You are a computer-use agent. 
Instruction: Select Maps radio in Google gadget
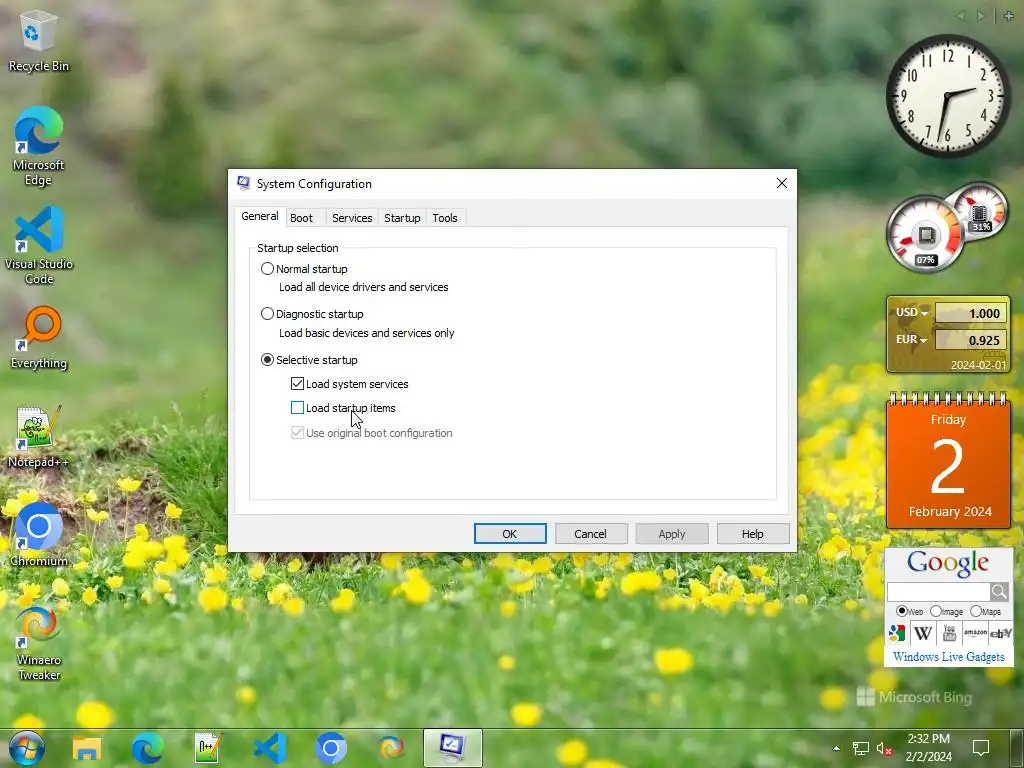[976, 611]
